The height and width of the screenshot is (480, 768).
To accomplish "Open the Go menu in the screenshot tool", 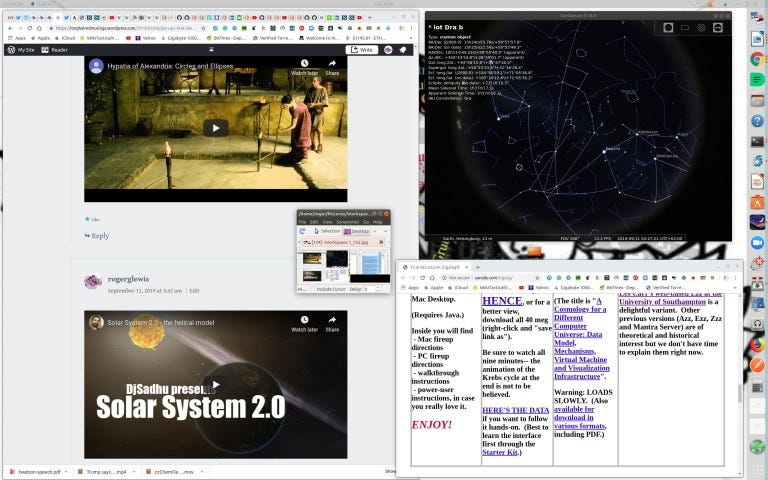I will (365, 222).
